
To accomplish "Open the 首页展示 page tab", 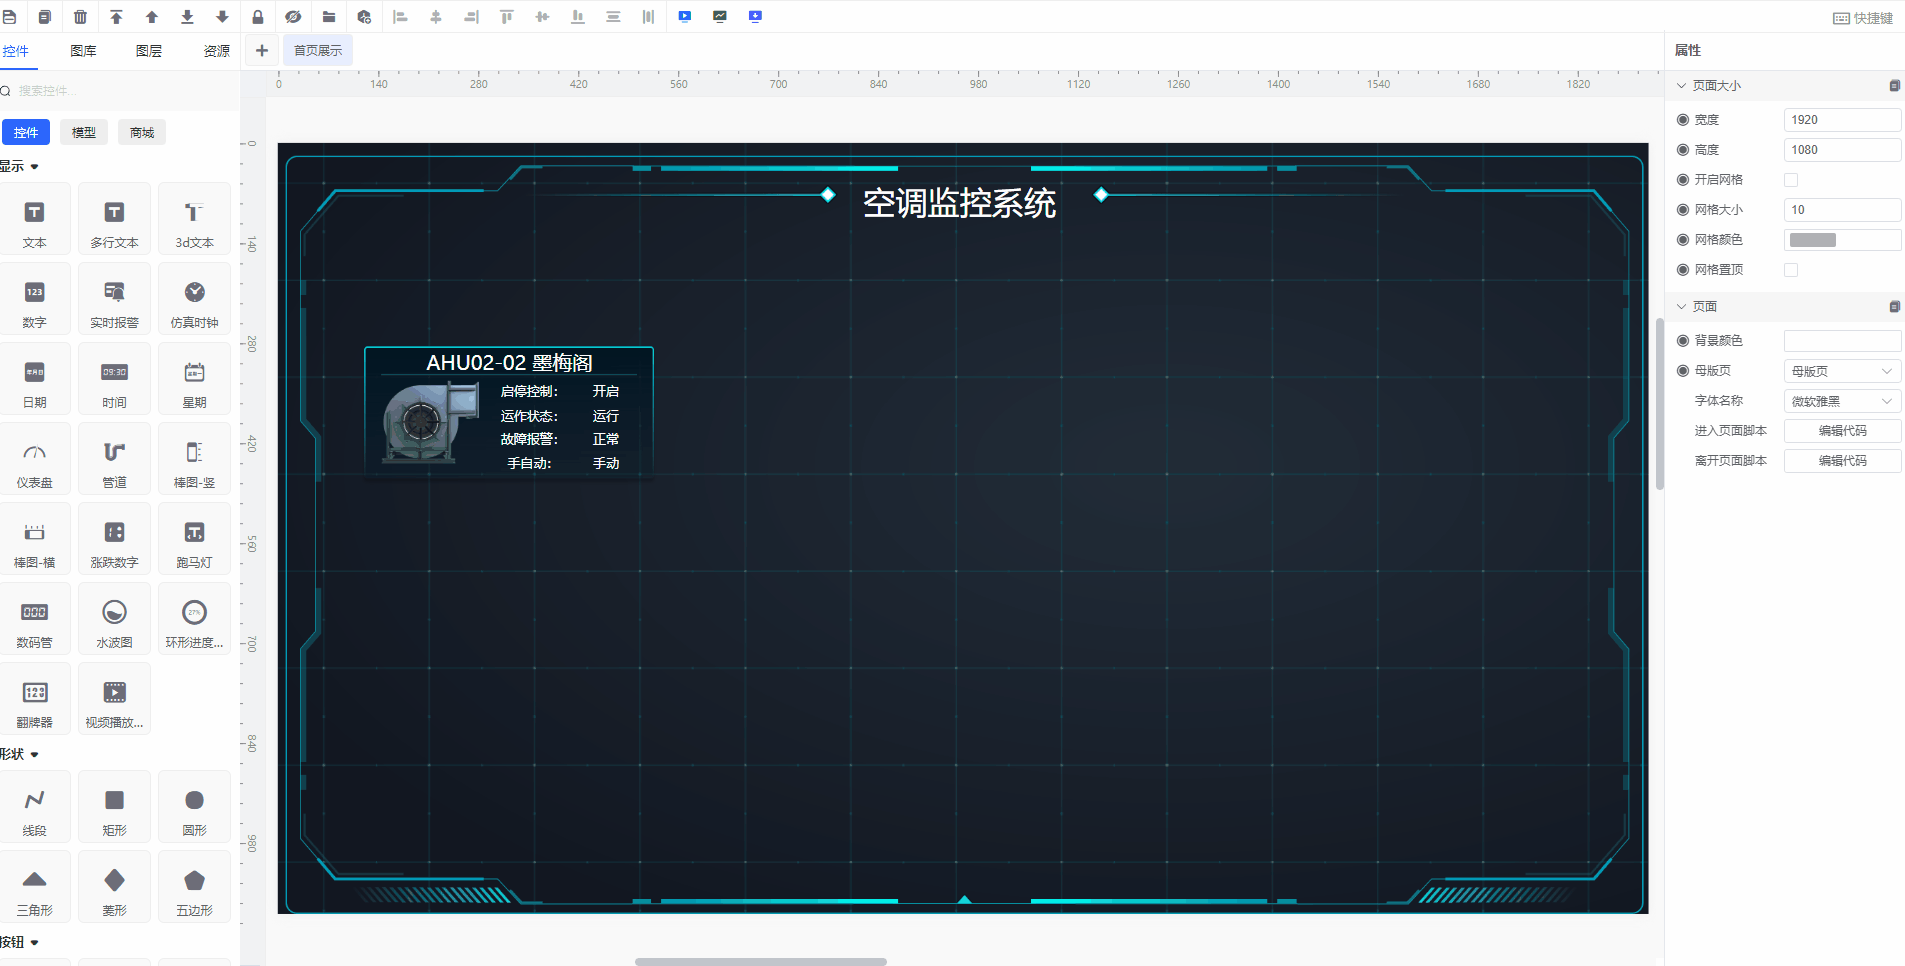I will point(318,51).
